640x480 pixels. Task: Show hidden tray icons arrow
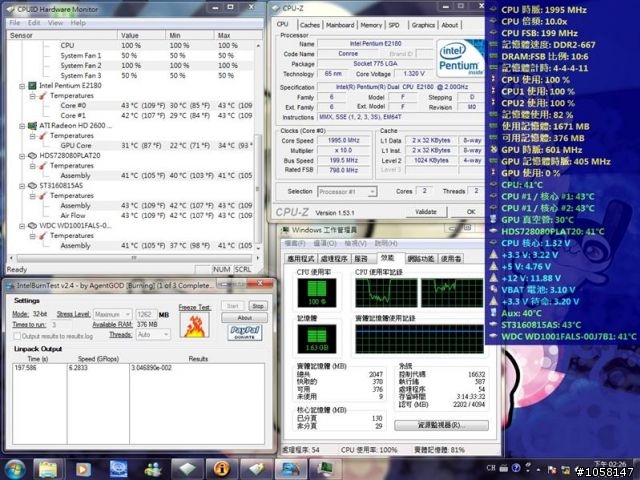pyautogui.click(x=538, y=469)
